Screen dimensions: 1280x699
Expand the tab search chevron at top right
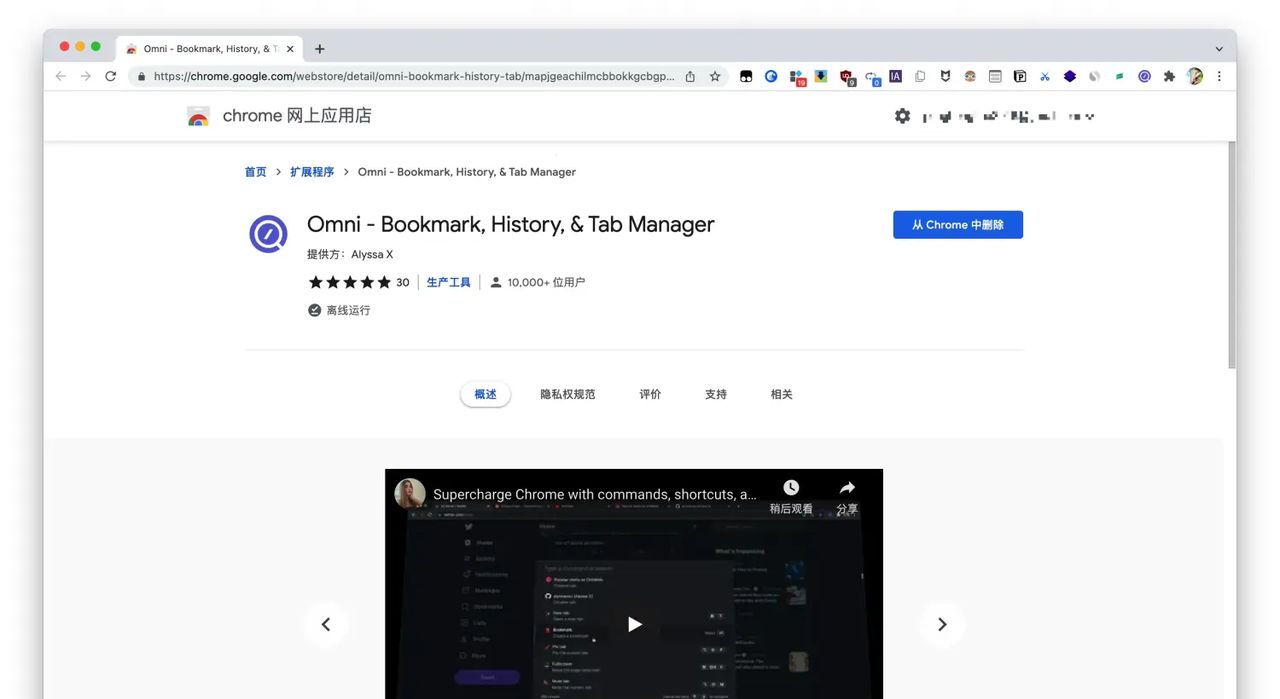[x=1219, y=49]
